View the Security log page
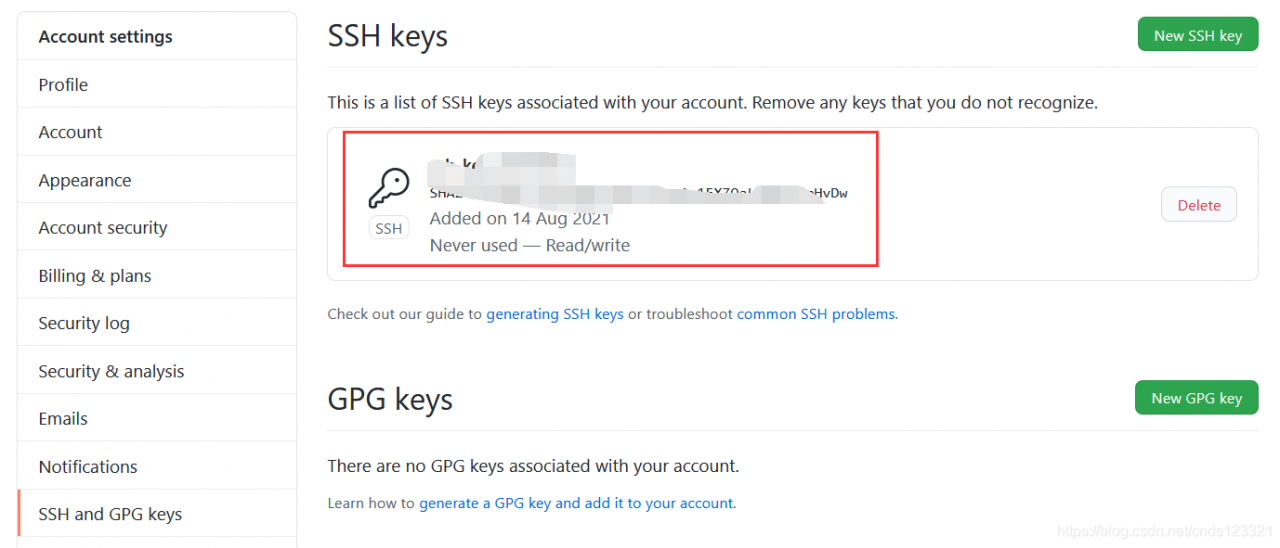1280x548 pixels. coord(84,323)
